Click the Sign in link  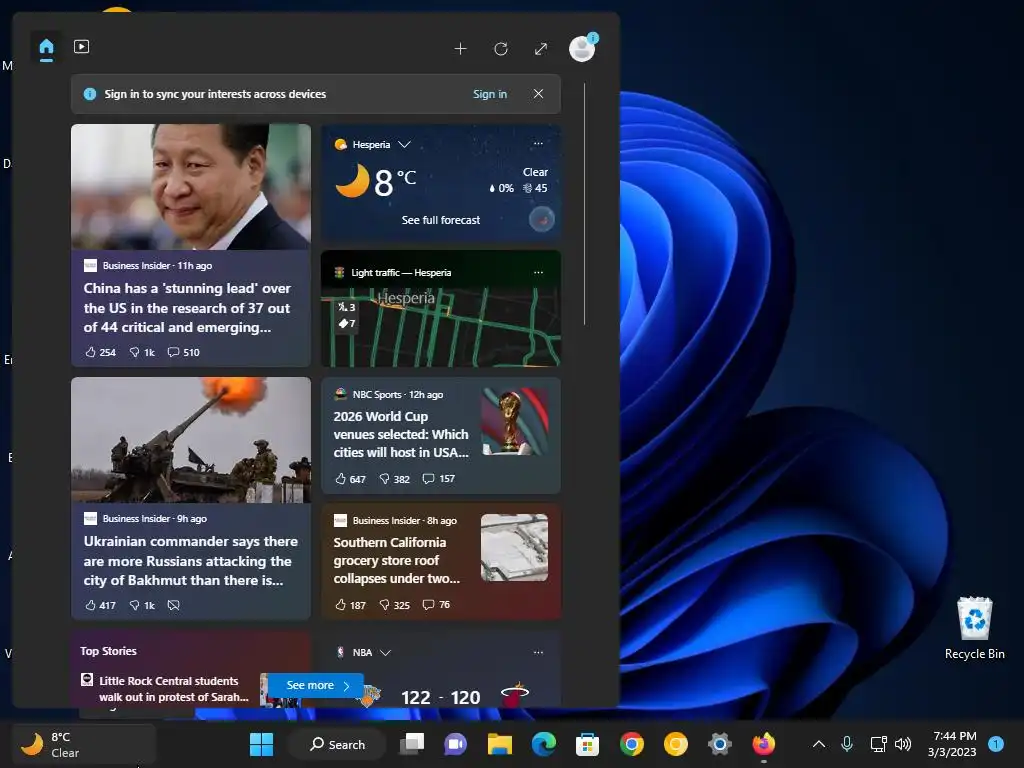[490, 94]
